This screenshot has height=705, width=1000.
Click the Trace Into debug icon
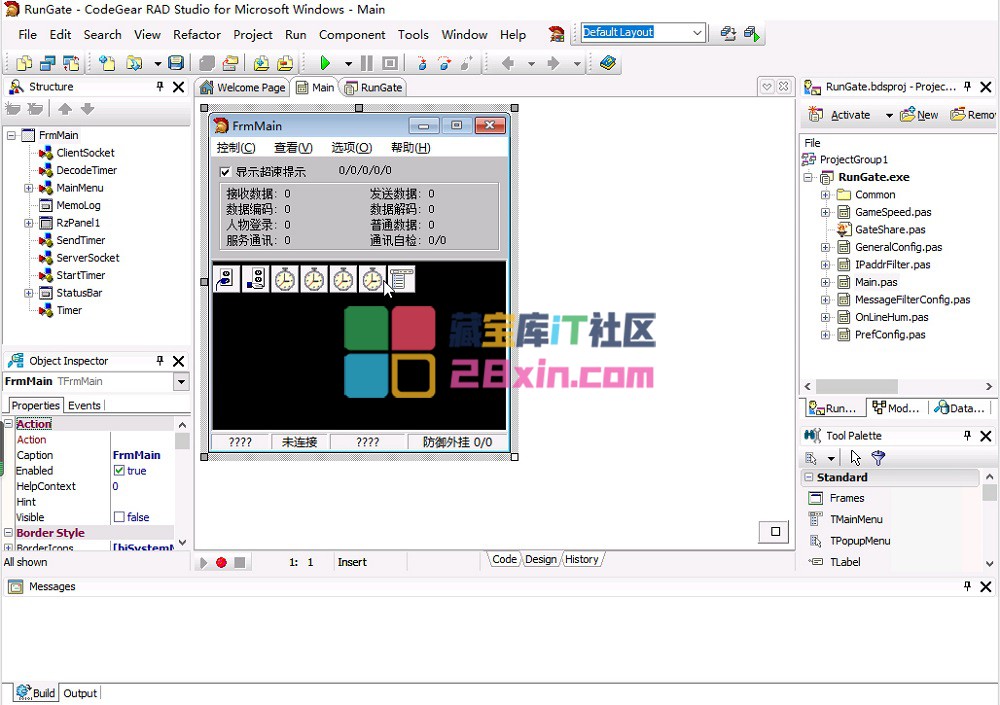click(421, 63)
